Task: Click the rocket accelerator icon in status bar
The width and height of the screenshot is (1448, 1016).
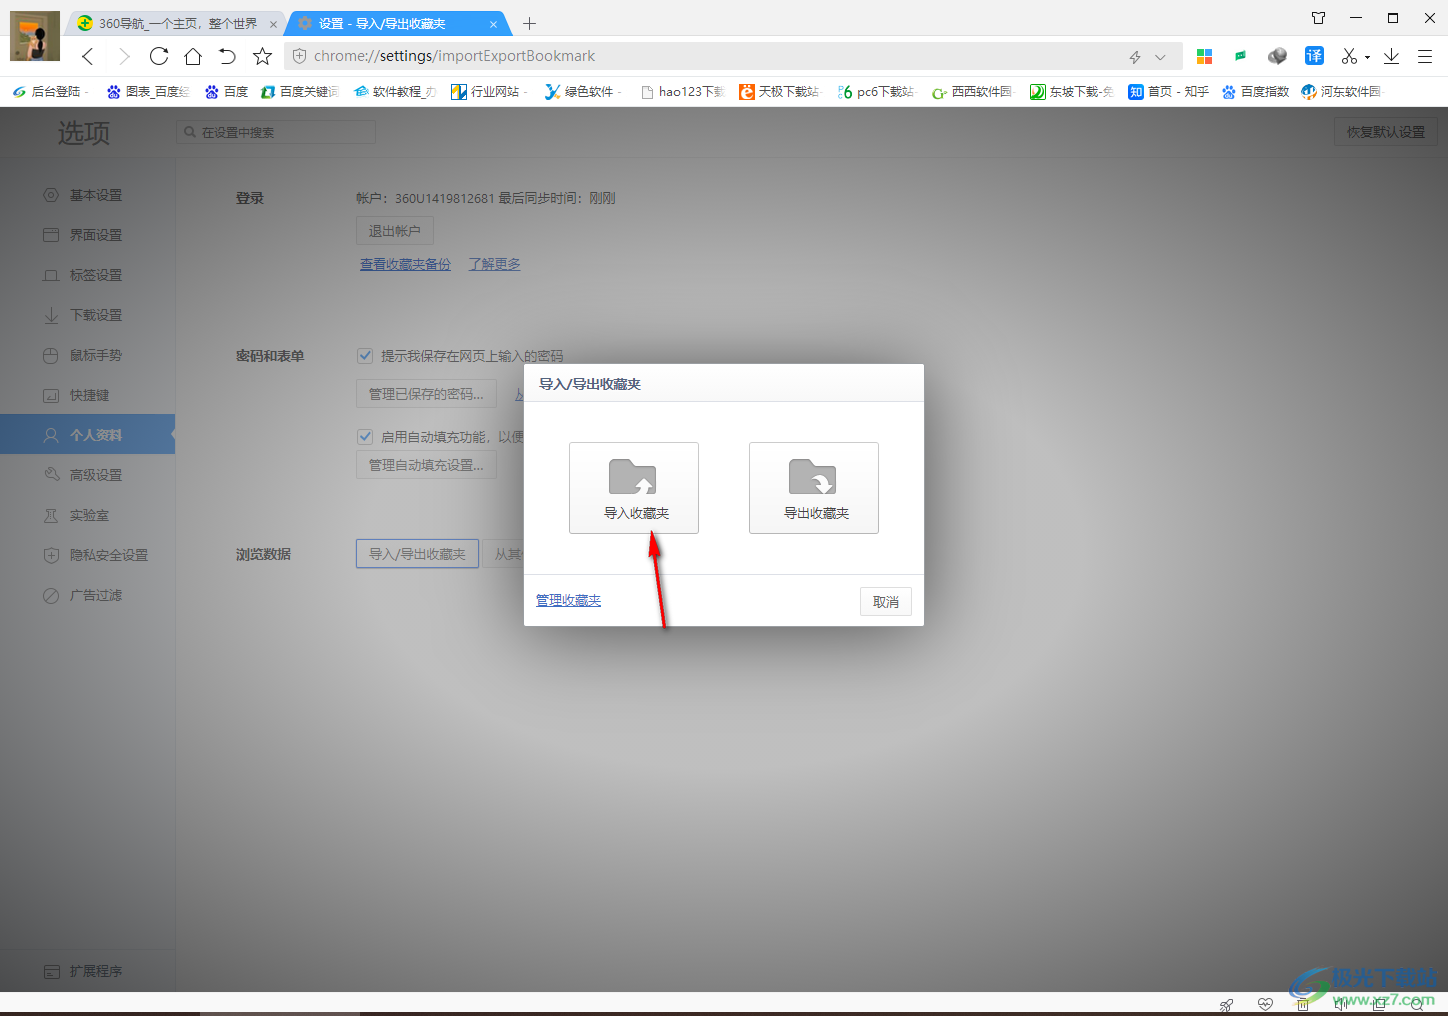Action: tap(1226, 1004)
